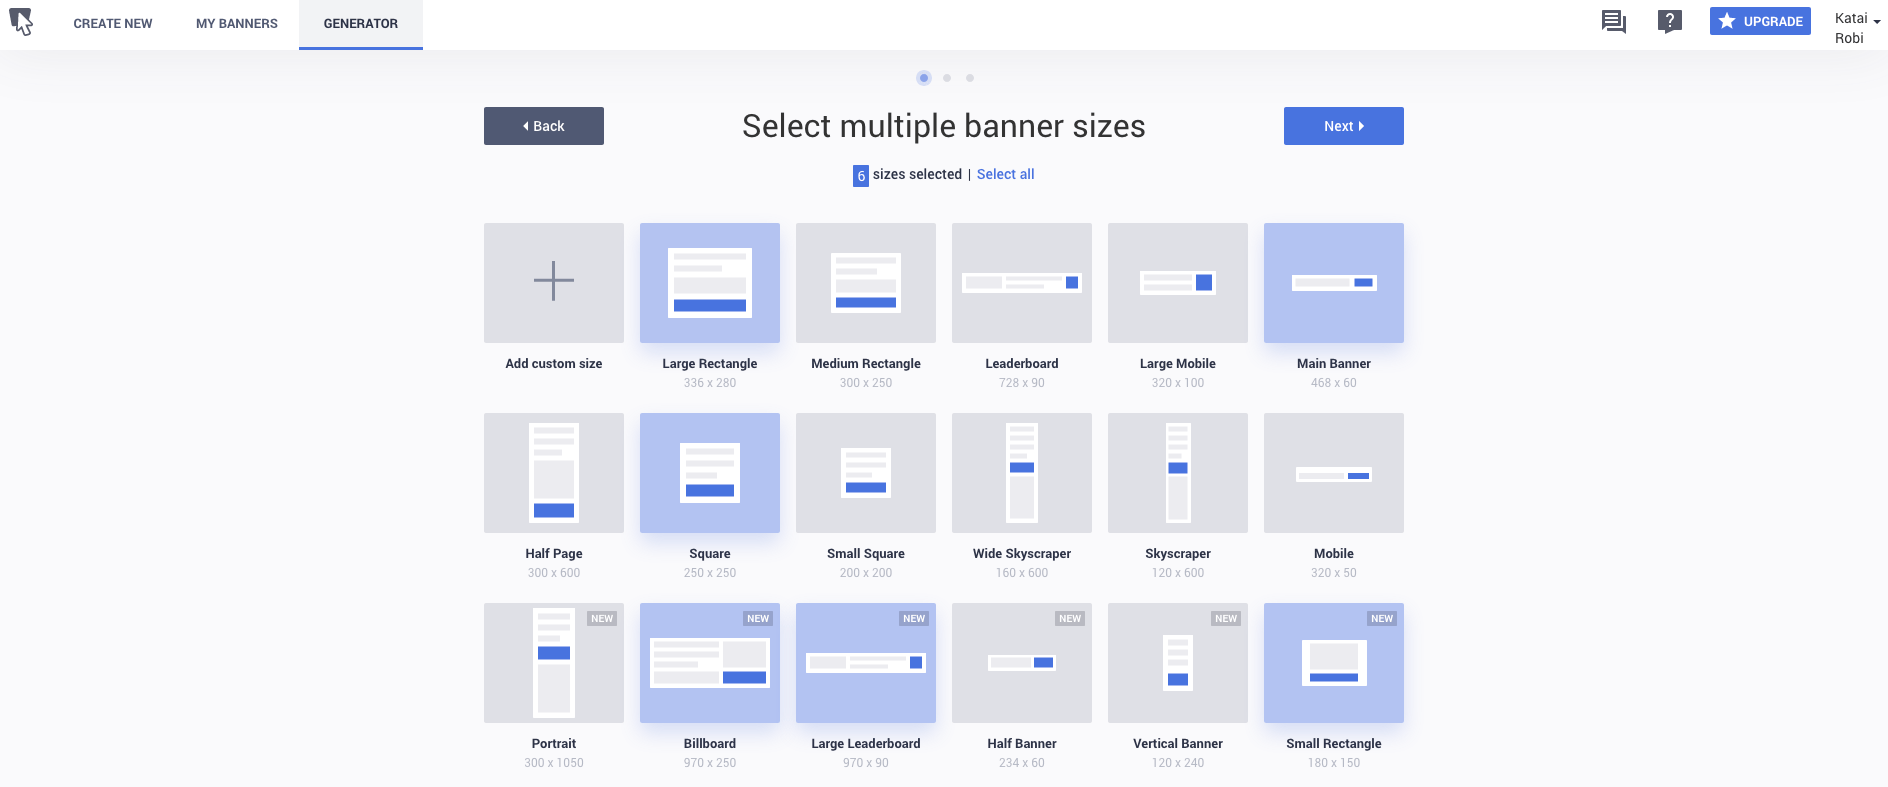Click the app logo in top left
This screenshot has width=1888, height=787.
click(x=21, y=21)
